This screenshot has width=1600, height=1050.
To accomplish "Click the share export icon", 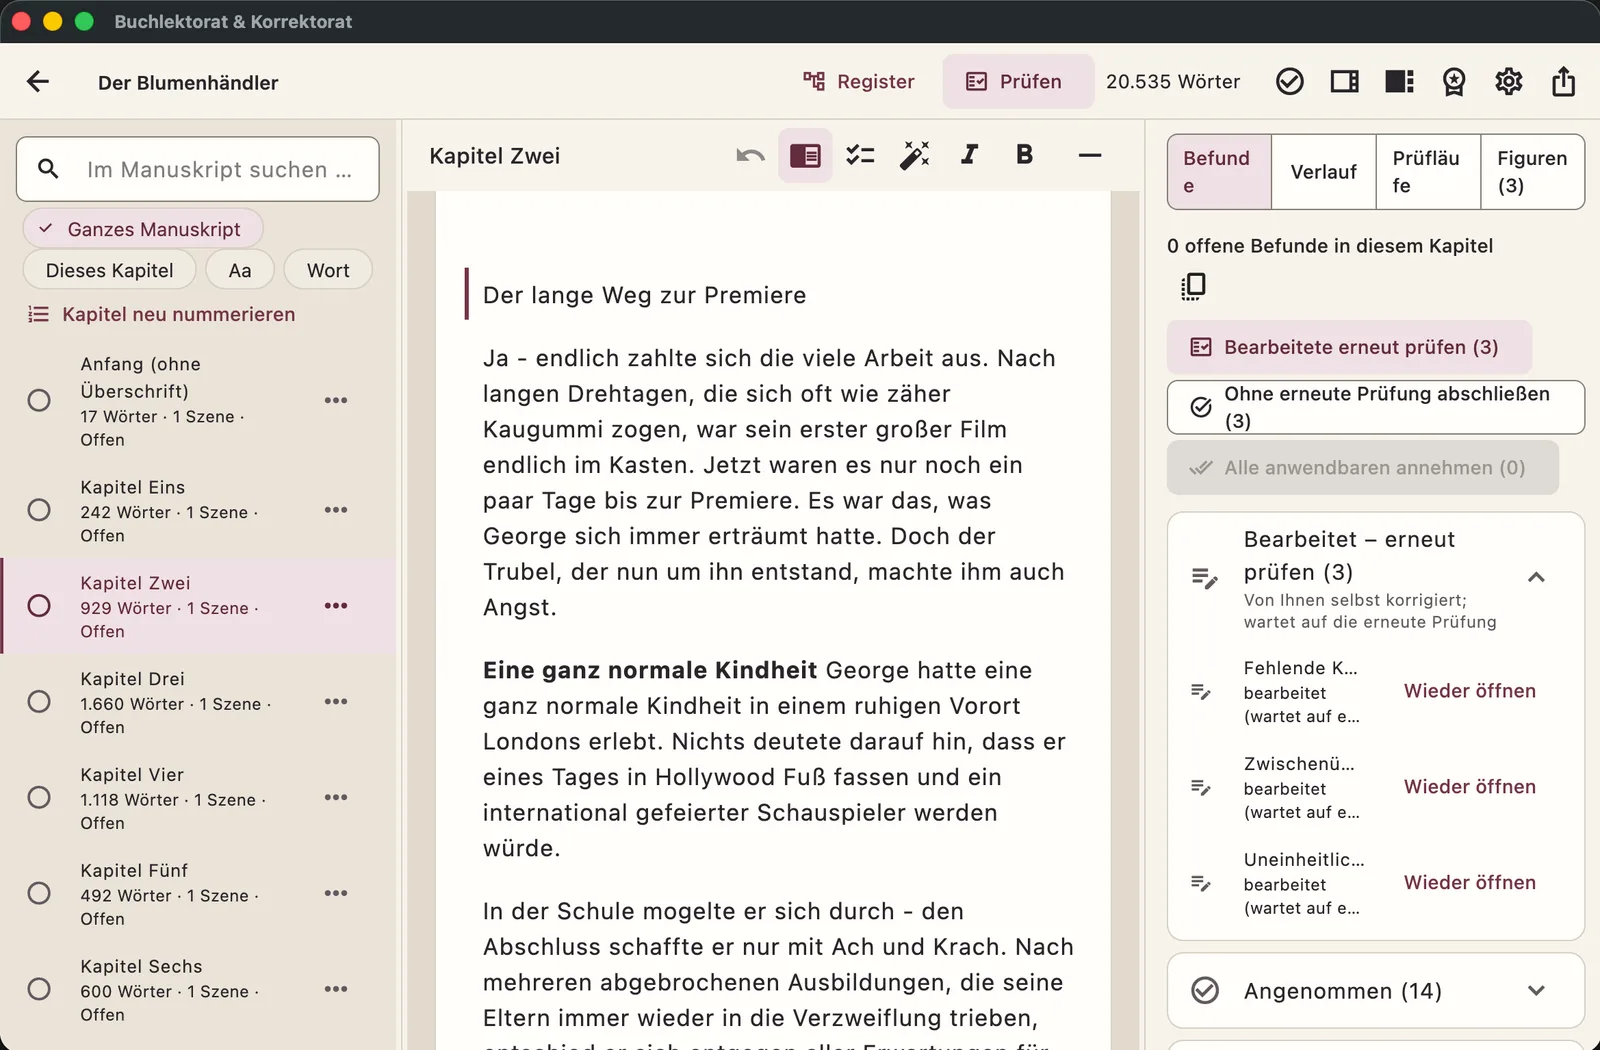I will 1564,82.
